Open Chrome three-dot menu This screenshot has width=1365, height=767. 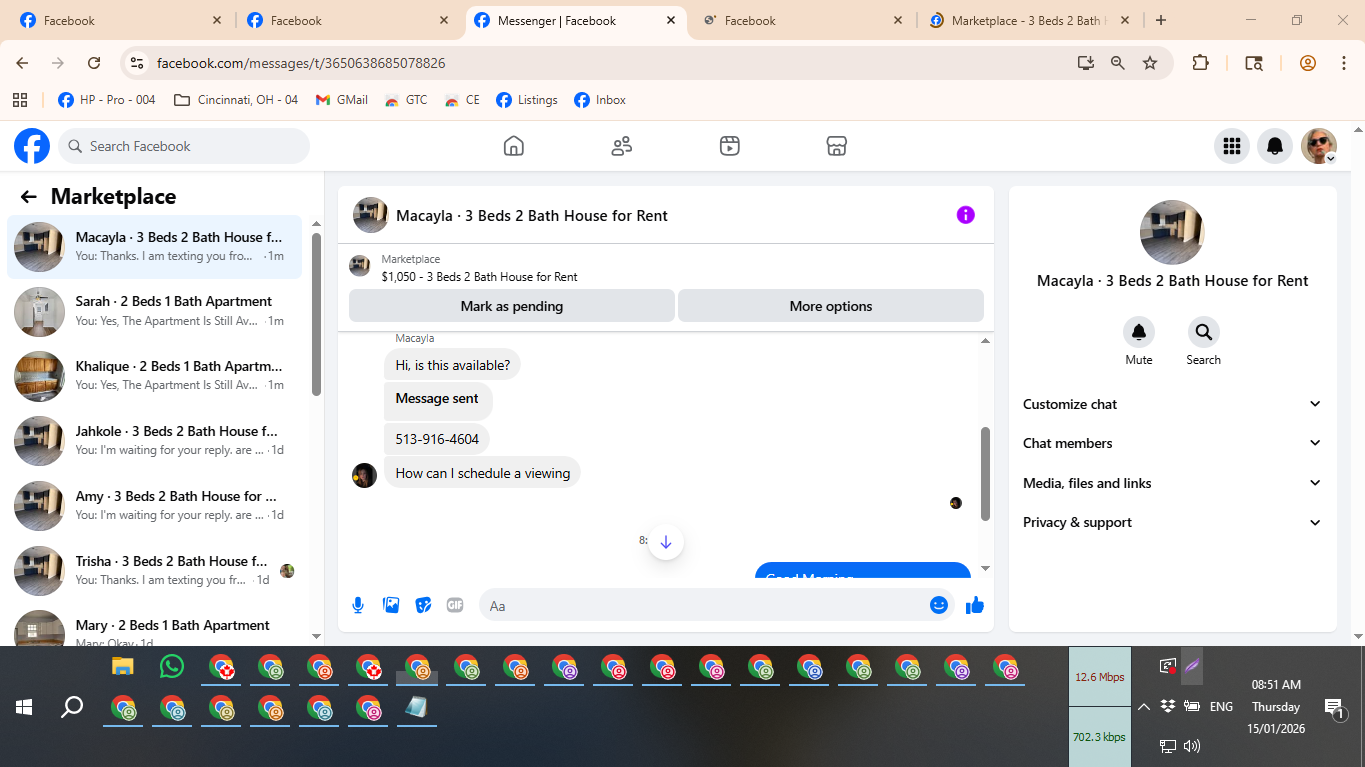coord(1343,63)
